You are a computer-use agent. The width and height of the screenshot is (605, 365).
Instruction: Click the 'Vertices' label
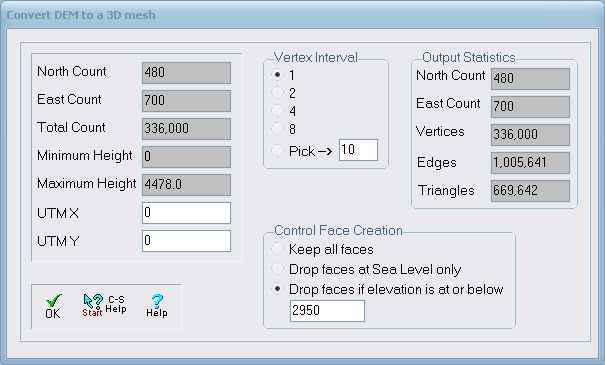tap(440, 132)
